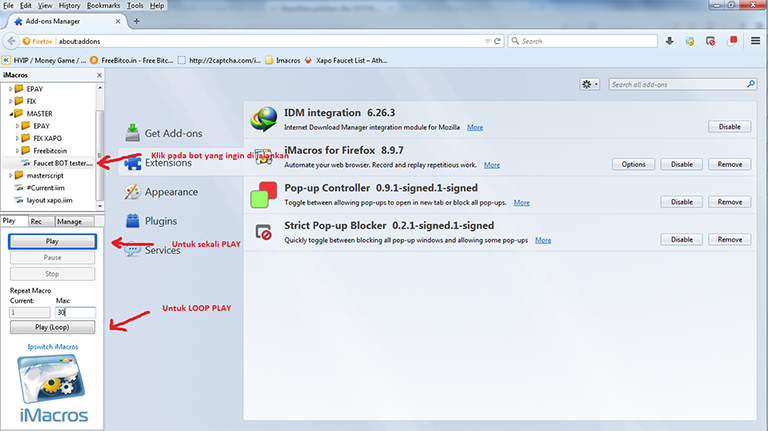This screenshot has width=768, height=431.
Task: Open the Edit menu
Action: click(25, 5)
